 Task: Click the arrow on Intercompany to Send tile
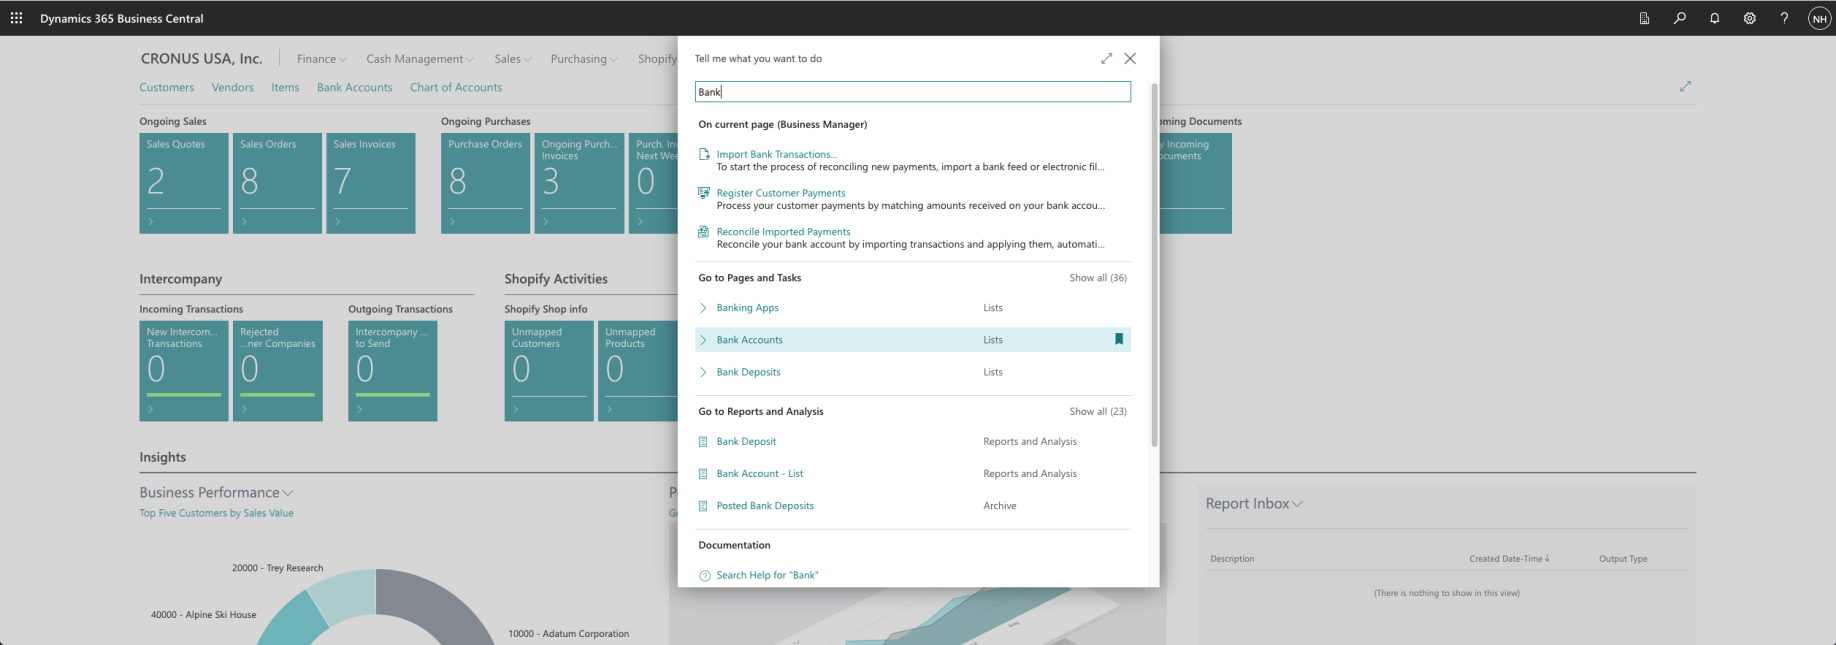click(360, 409)
